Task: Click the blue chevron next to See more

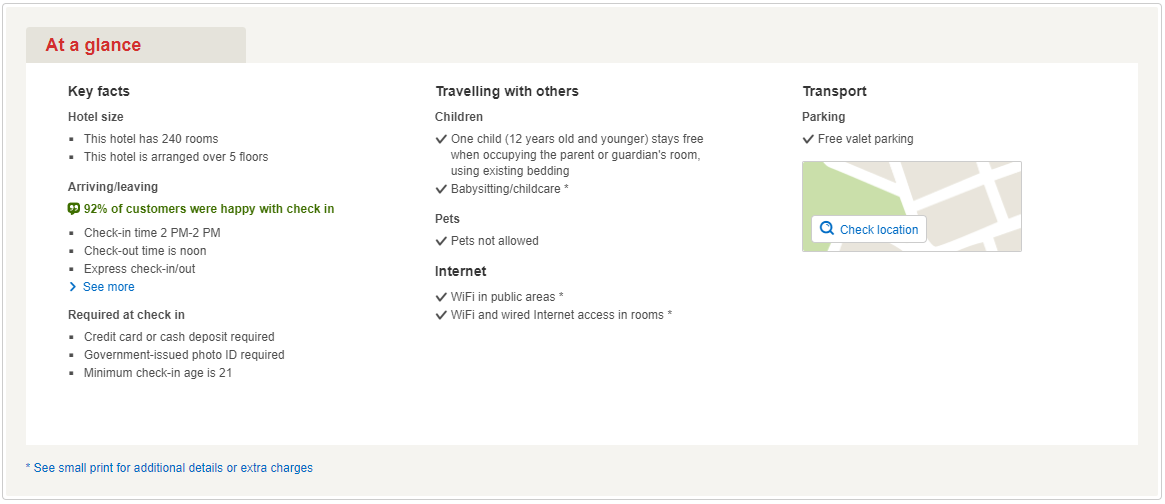Action: 73,287
